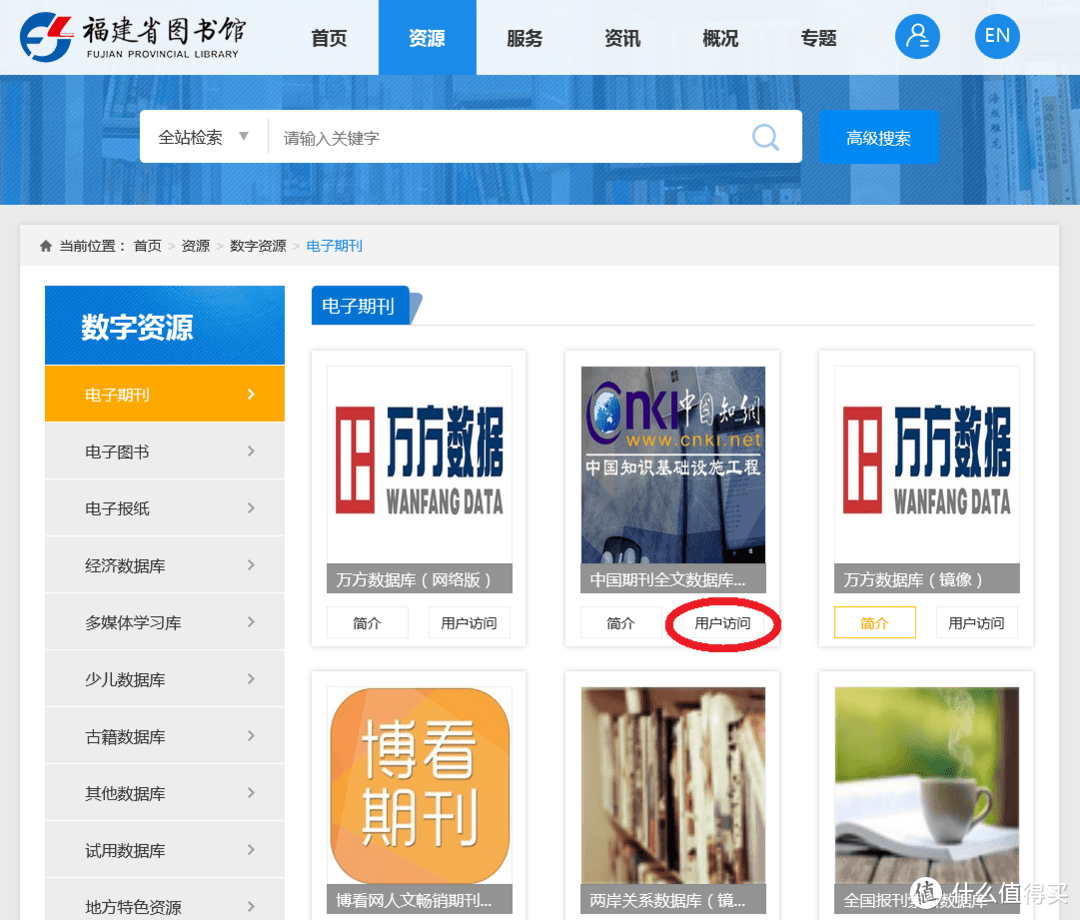
Task: Open the 万方数据库（网络版）thumbnail
Action: [419, 465]
